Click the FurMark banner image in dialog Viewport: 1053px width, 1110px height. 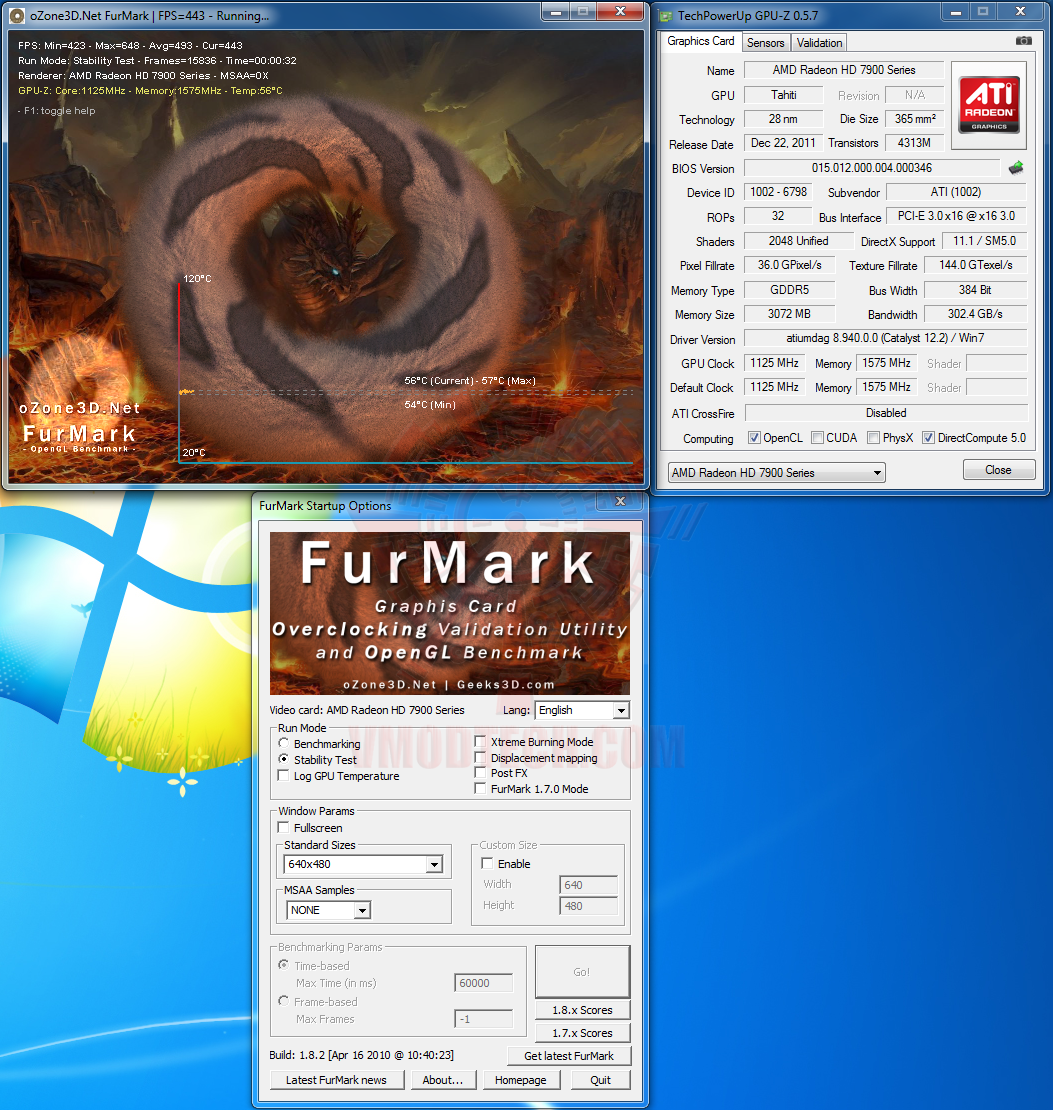coord(450,613)
